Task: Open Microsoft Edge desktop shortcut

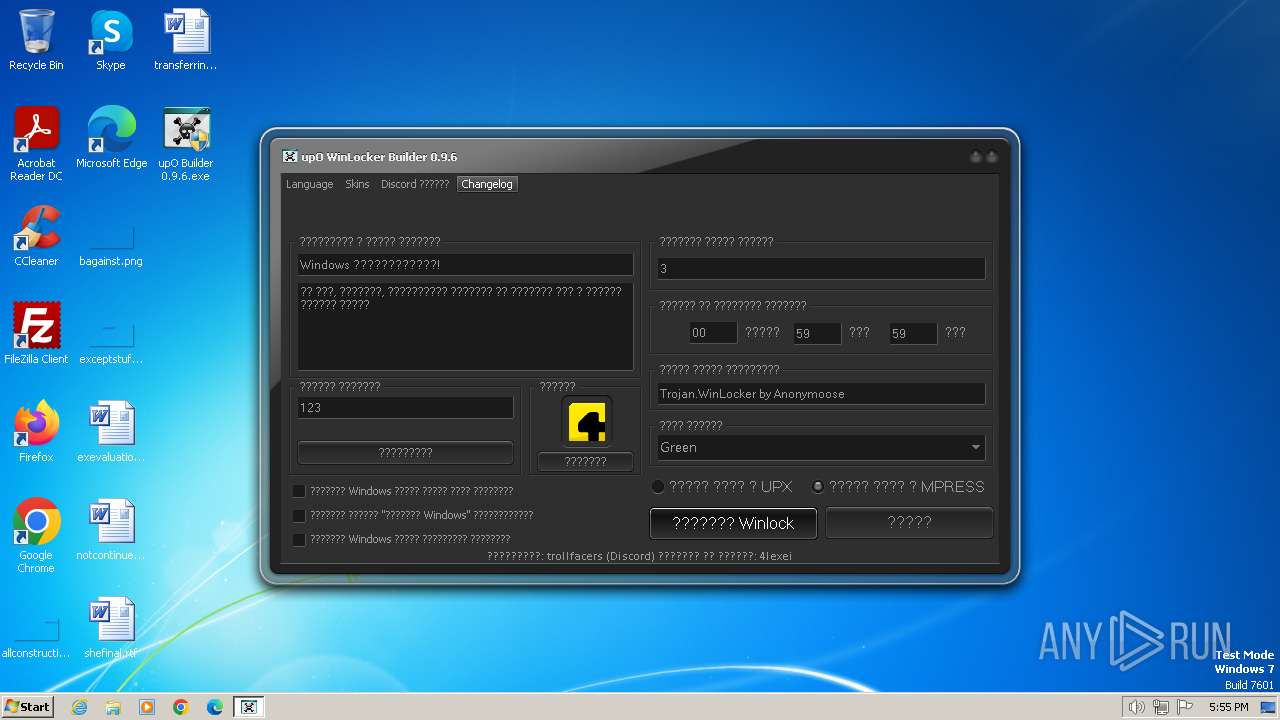Action: coord(111,138)
